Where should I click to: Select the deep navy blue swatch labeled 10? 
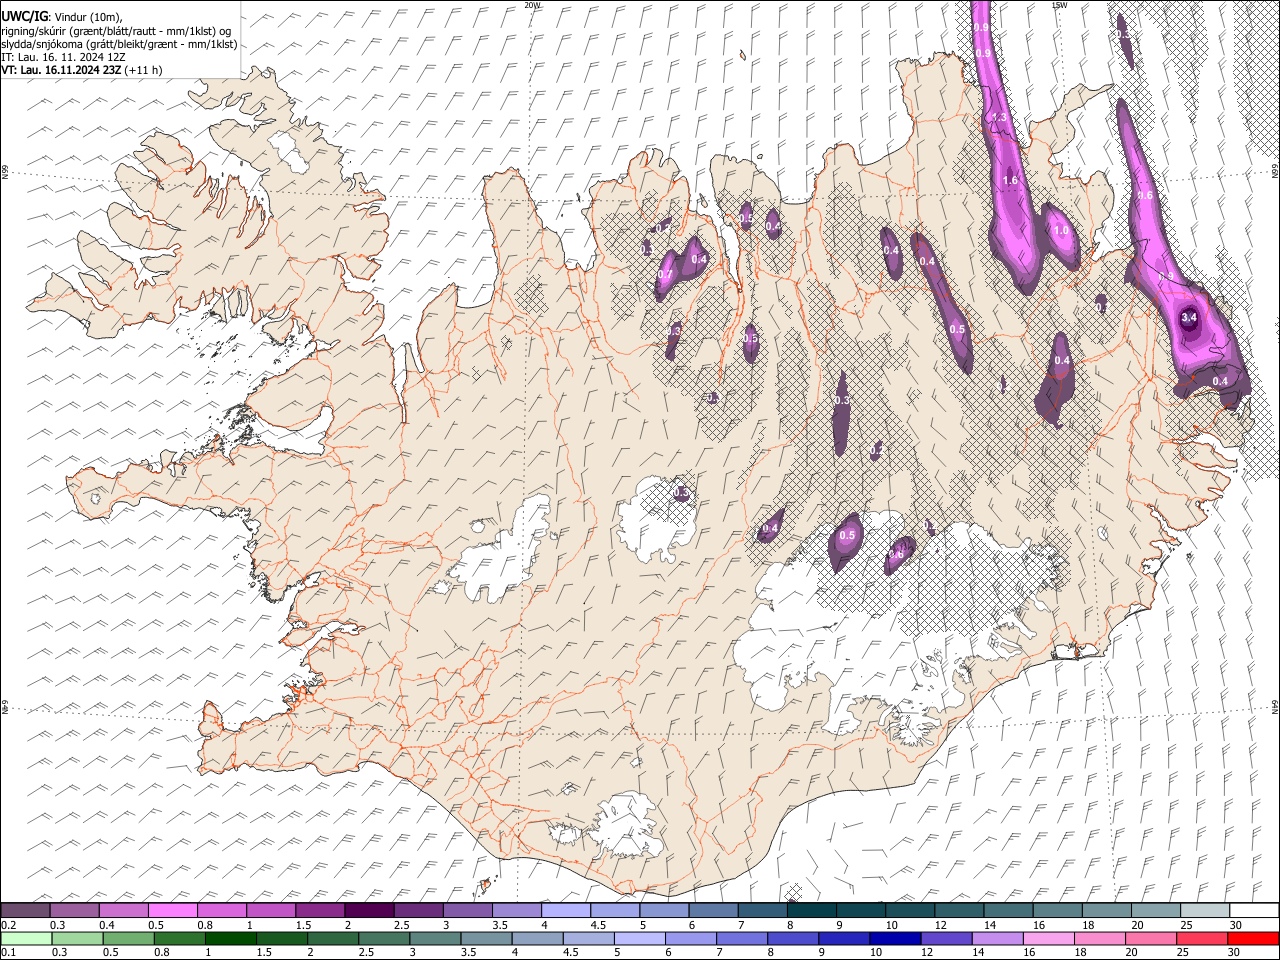[x=895, y=939]
